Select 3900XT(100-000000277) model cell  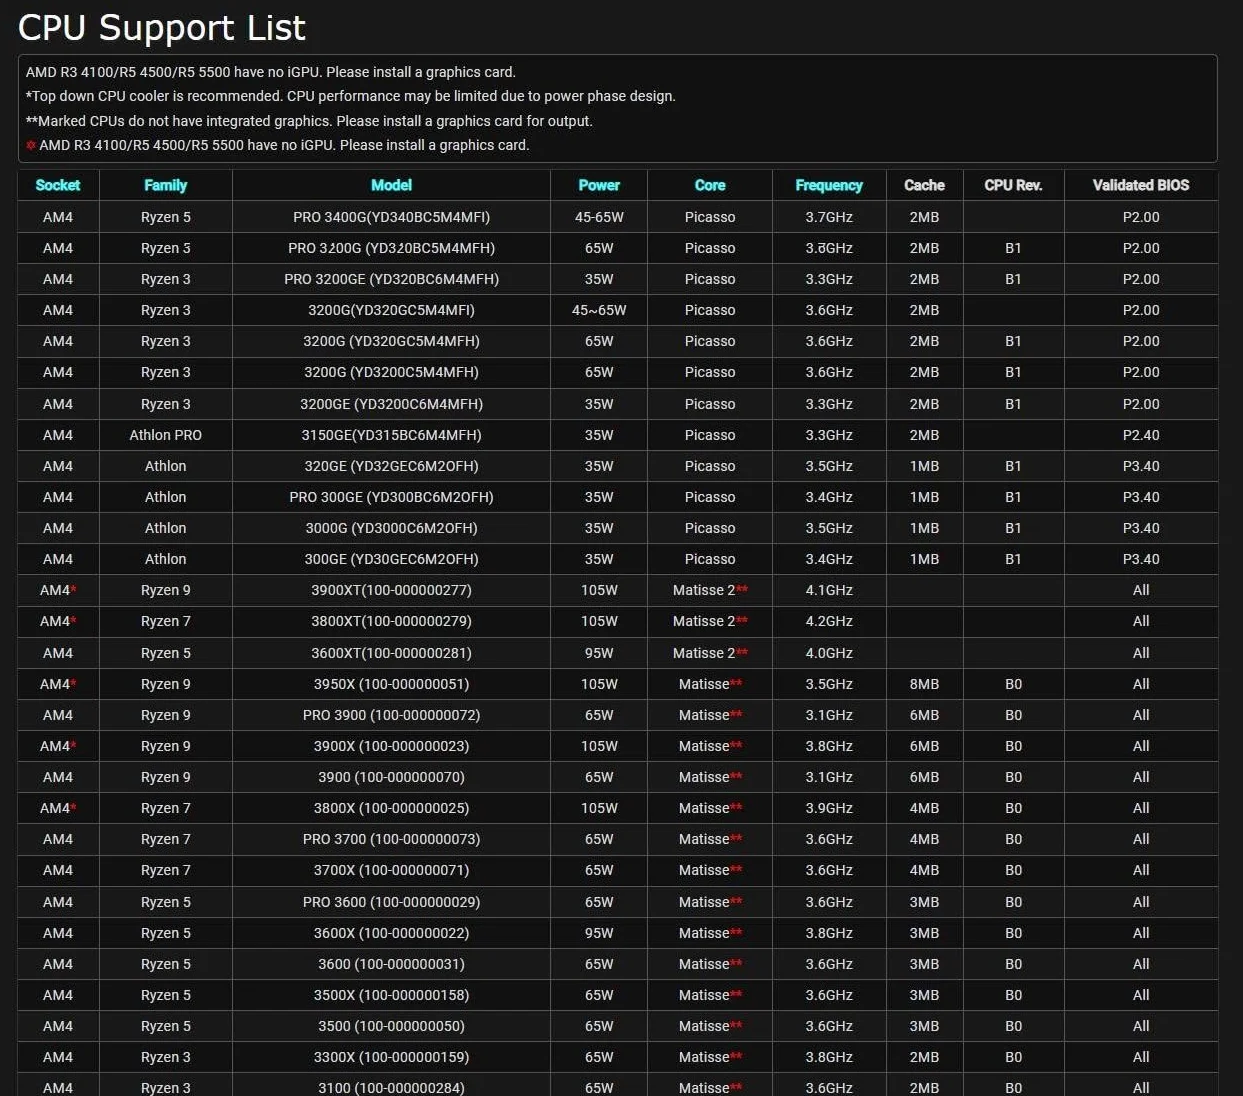pos(391,590)
